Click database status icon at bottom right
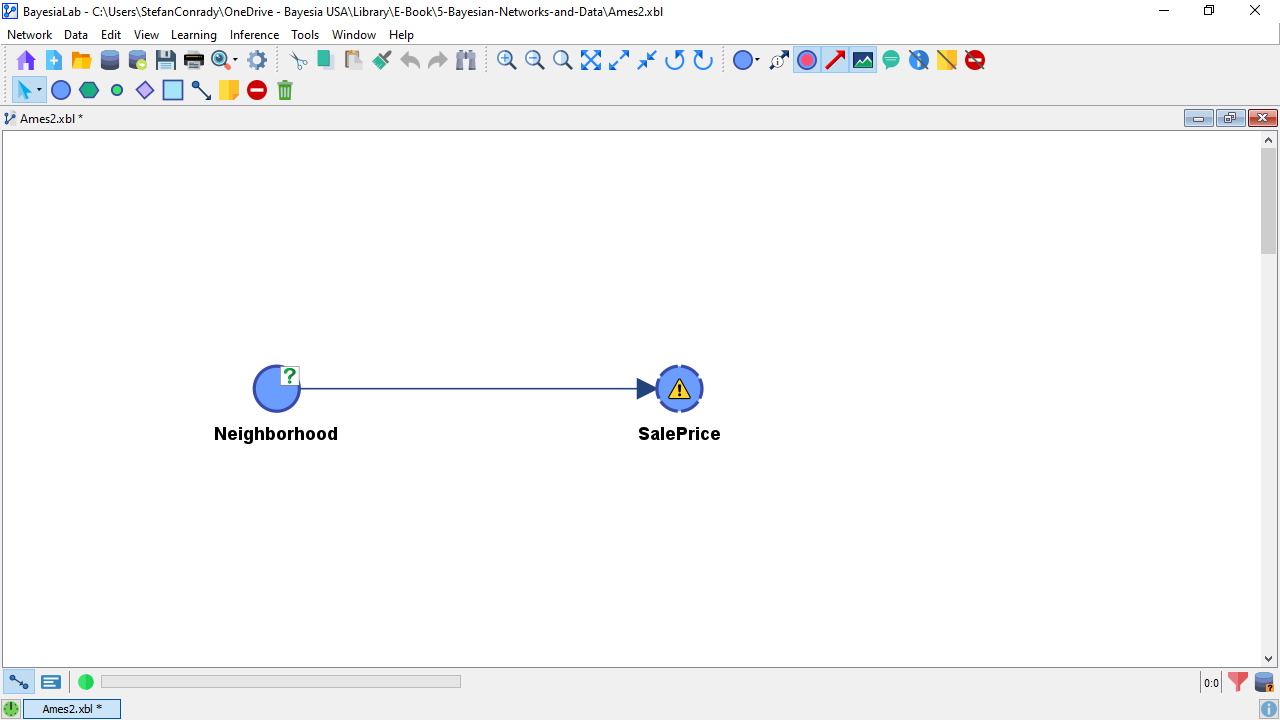 [x=1265, y=682]
